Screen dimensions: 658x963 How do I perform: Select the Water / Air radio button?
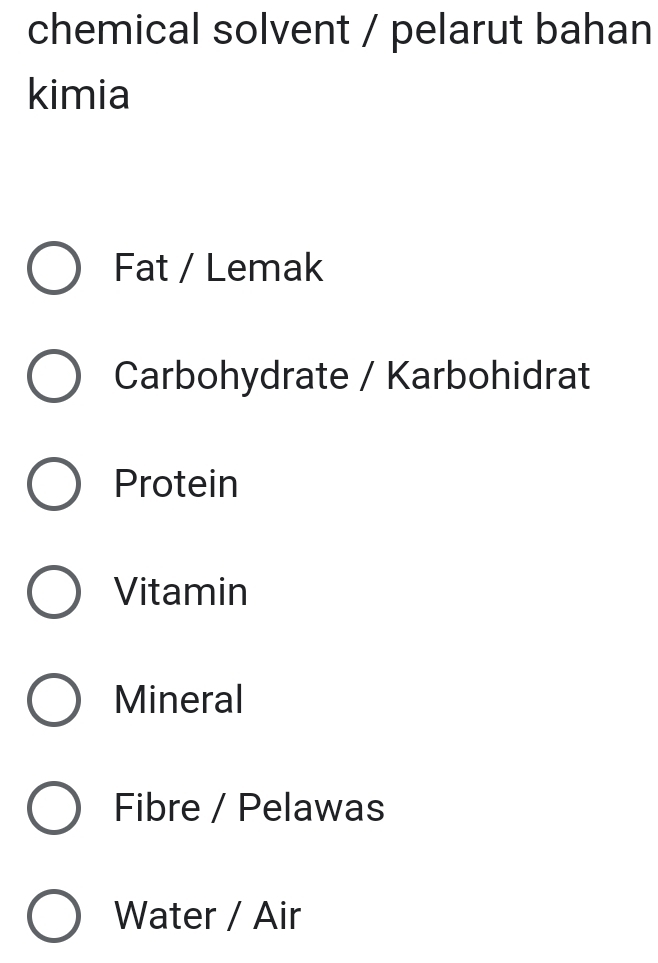[x=54, y=915]
